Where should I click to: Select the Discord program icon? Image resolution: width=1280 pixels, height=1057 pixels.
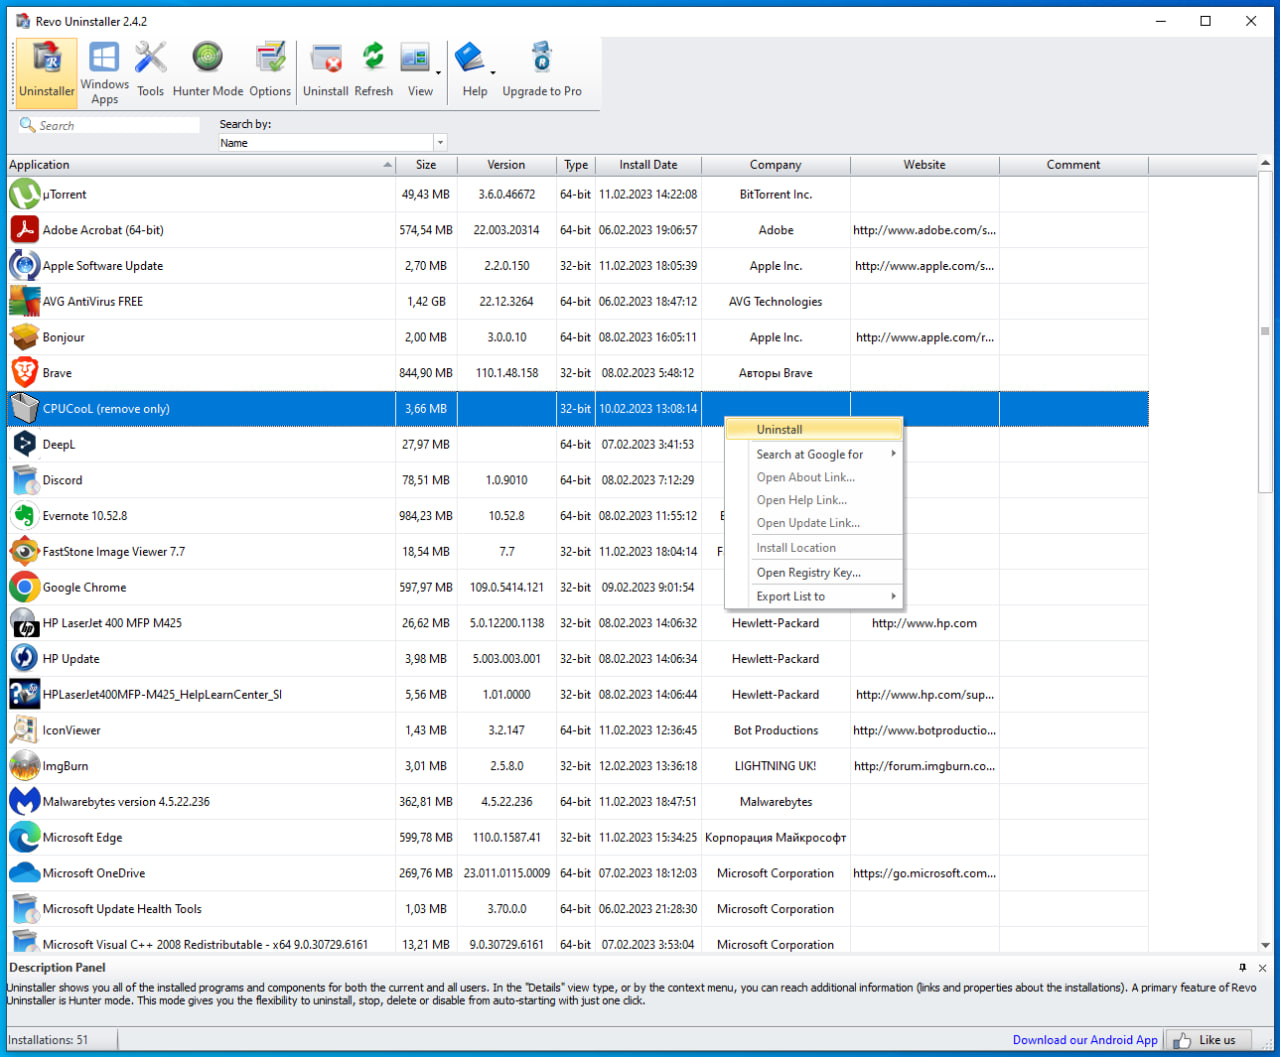click(x=24, y=480)
